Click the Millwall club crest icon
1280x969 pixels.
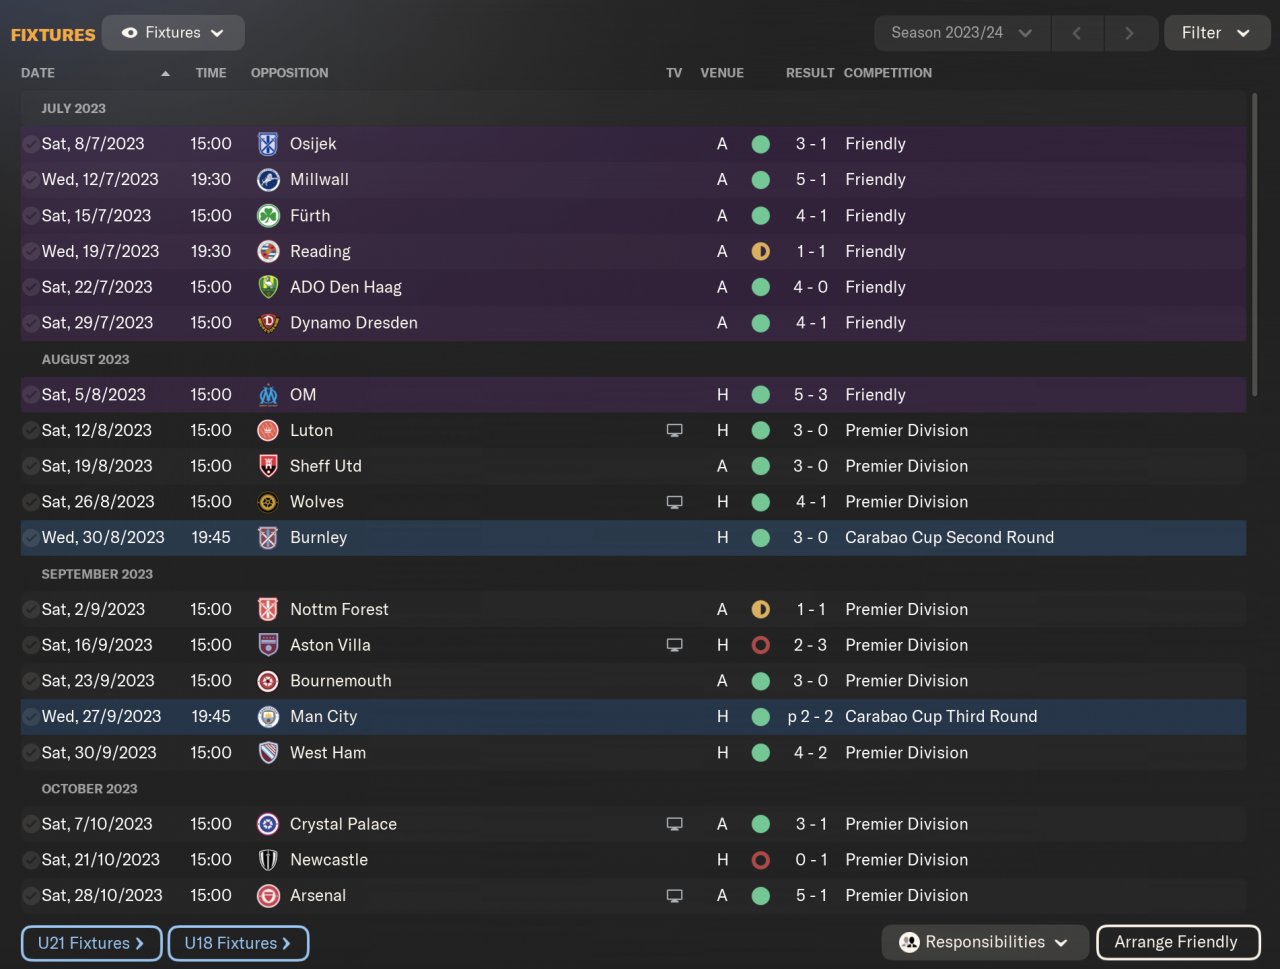[x=268, y=180]
